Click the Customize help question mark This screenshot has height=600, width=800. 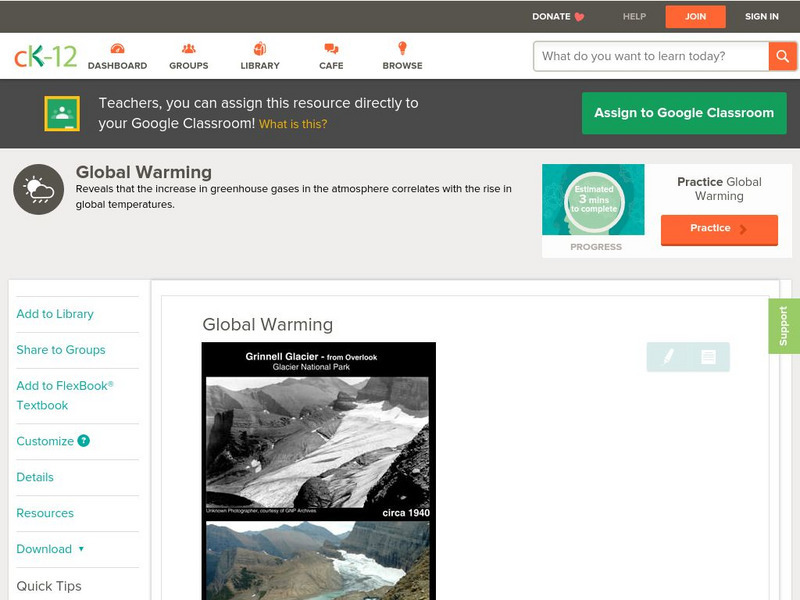(84, 441)
